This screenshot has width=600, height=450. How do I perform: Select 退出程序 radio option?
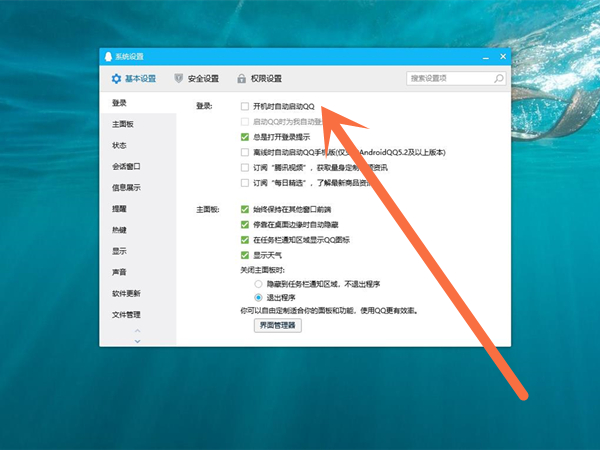coord(259,297)
